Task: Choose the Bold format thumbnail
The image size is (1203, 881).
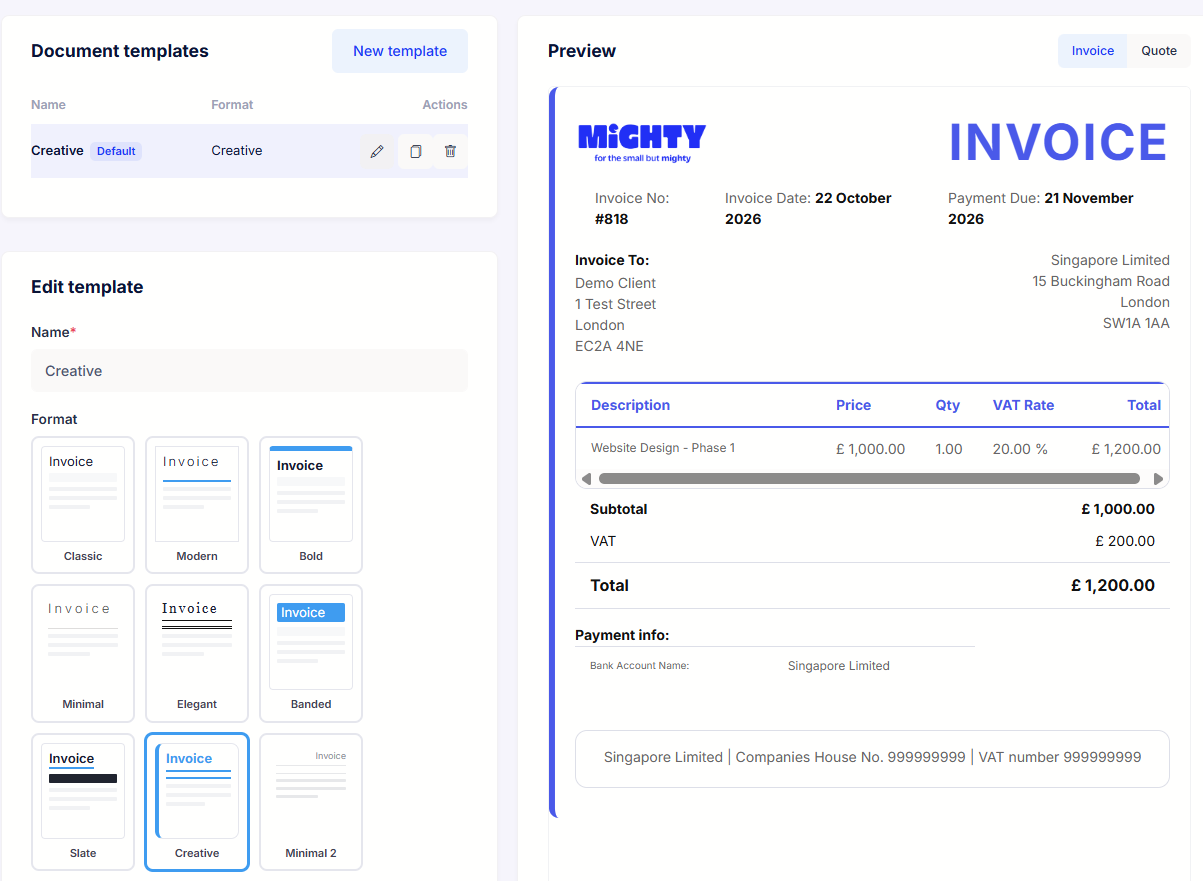Action: pyautogui.click(x=311, y=505)
